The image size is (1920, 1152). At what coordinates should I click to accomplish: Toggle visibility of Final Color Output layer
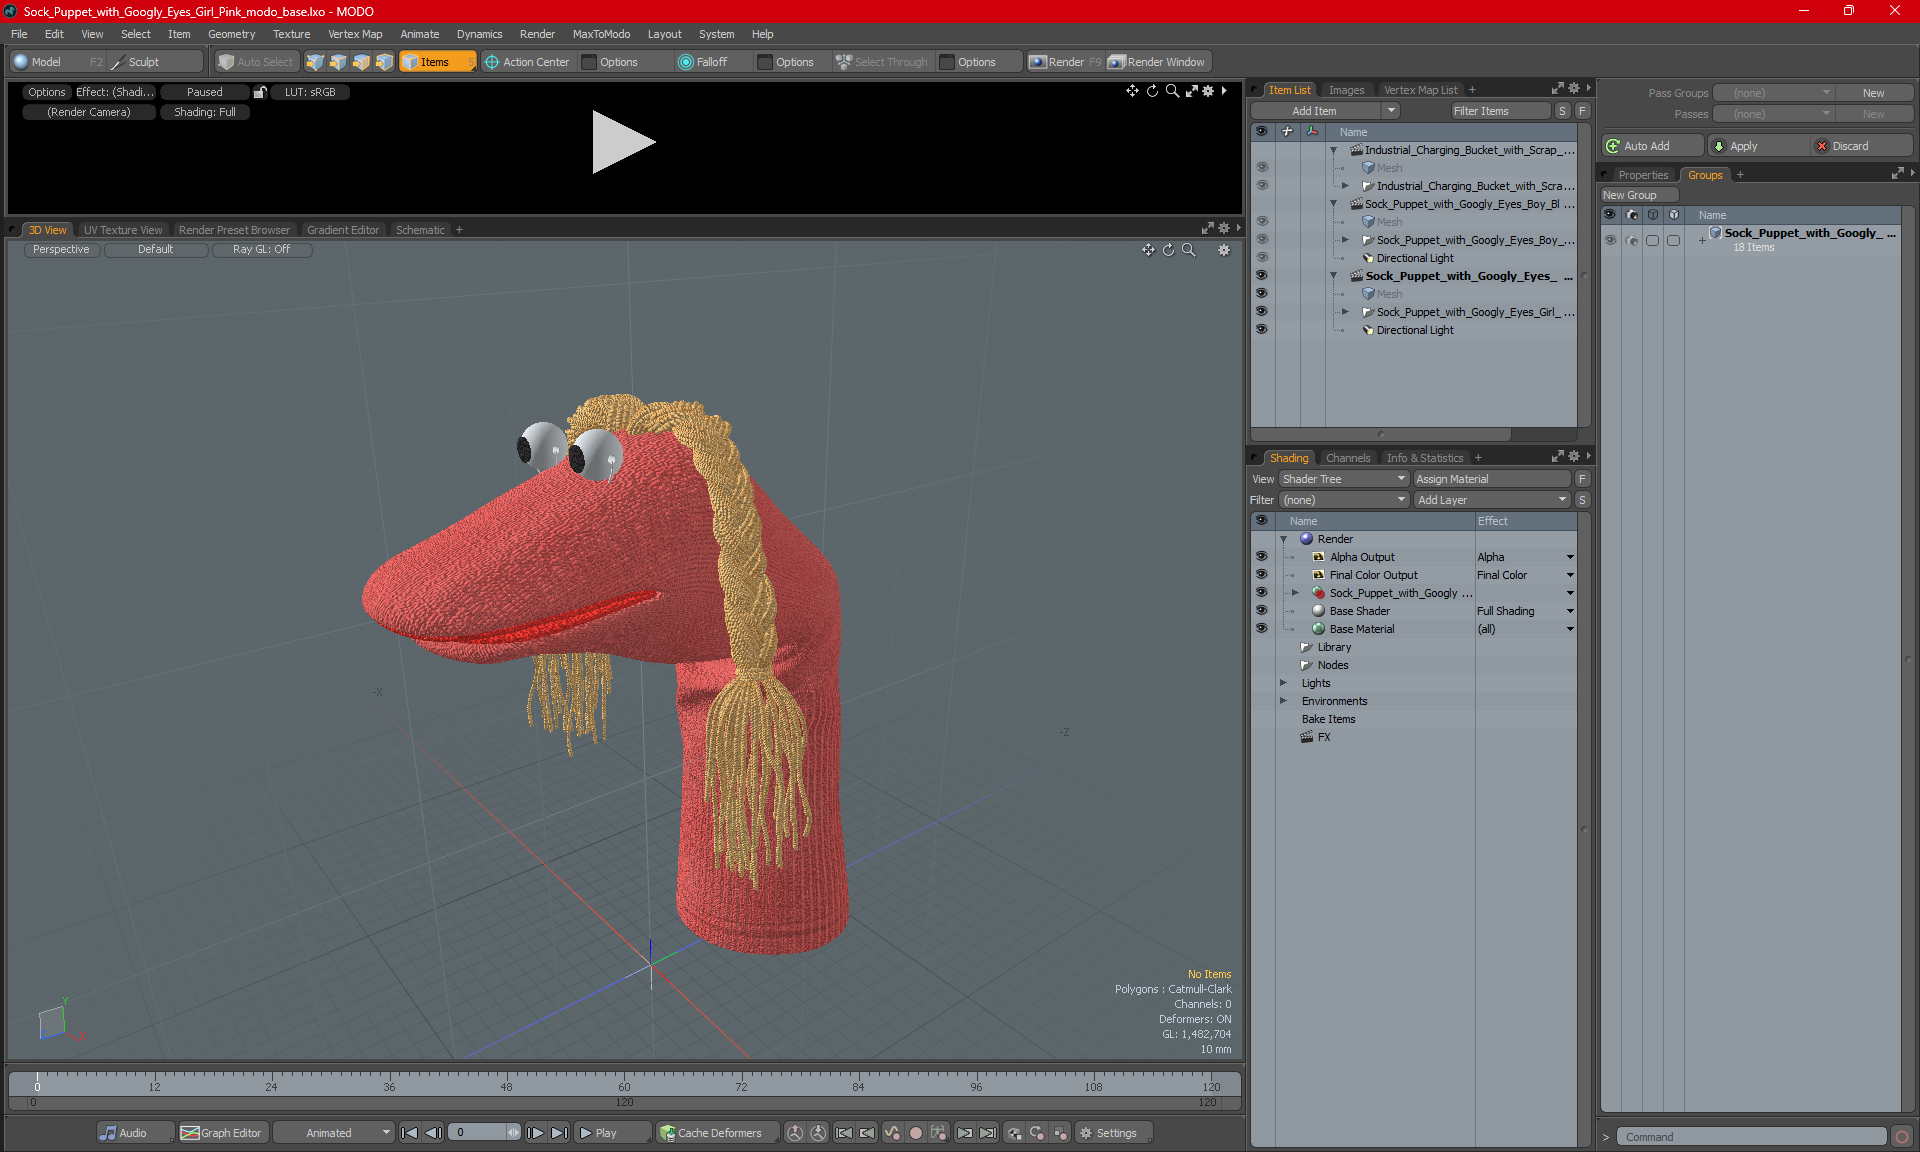pyautogui.click(x=1261, y=574)
